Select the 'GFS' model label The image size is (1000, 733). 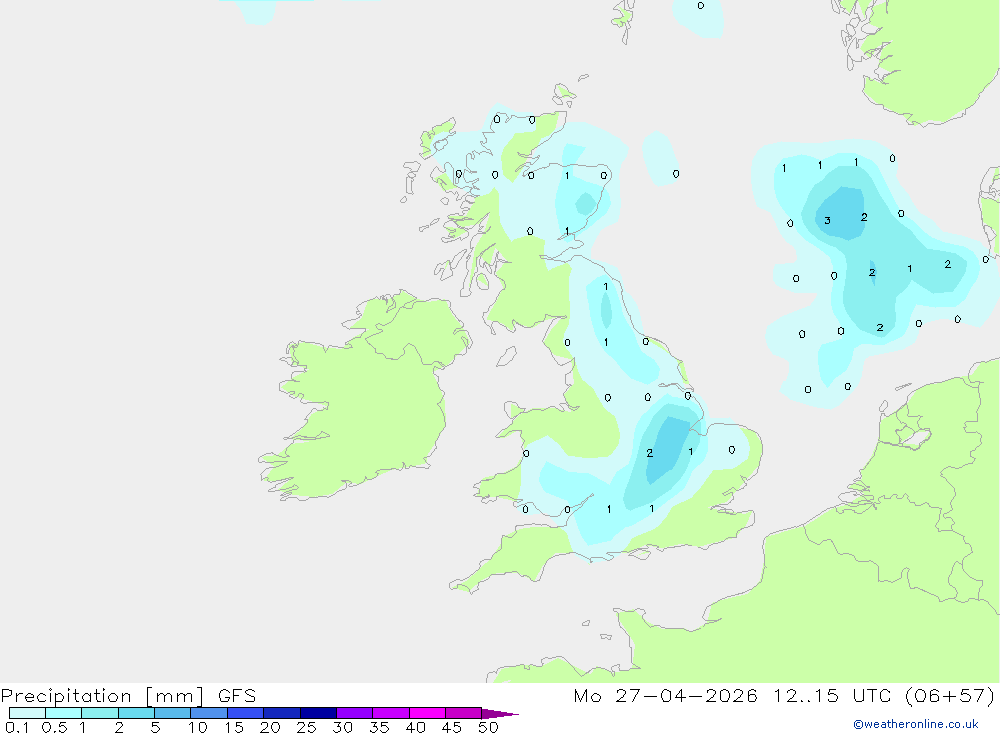pos(237,696)
